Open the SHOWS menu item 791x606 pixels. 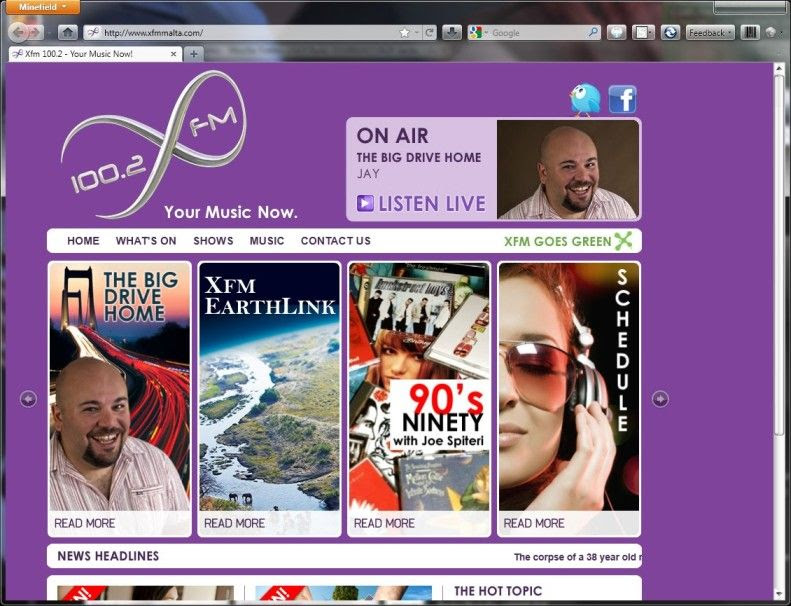(x=213, y=241)
